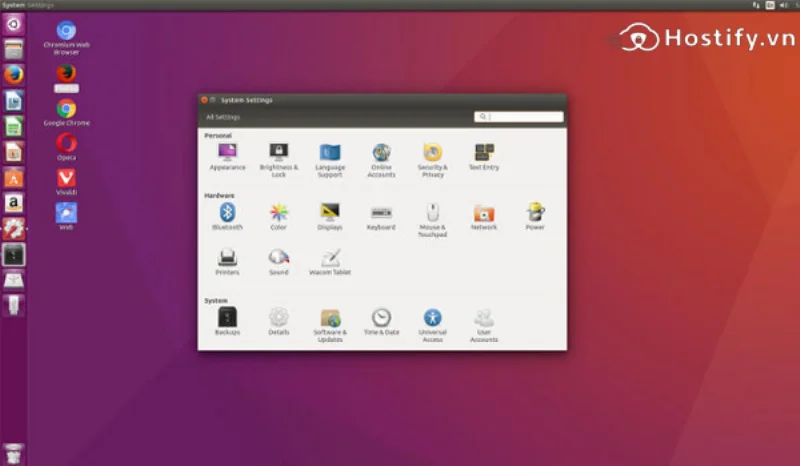Open Bluetooth settings
The height and width of the screenshot is (466, 800).
click(228, 217)
